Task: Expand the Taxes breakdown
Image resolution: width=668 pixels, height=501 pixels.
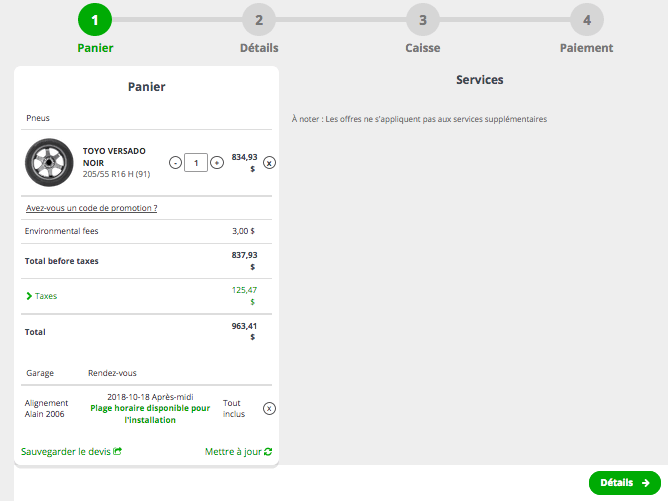Action: [x=41, y=296]
